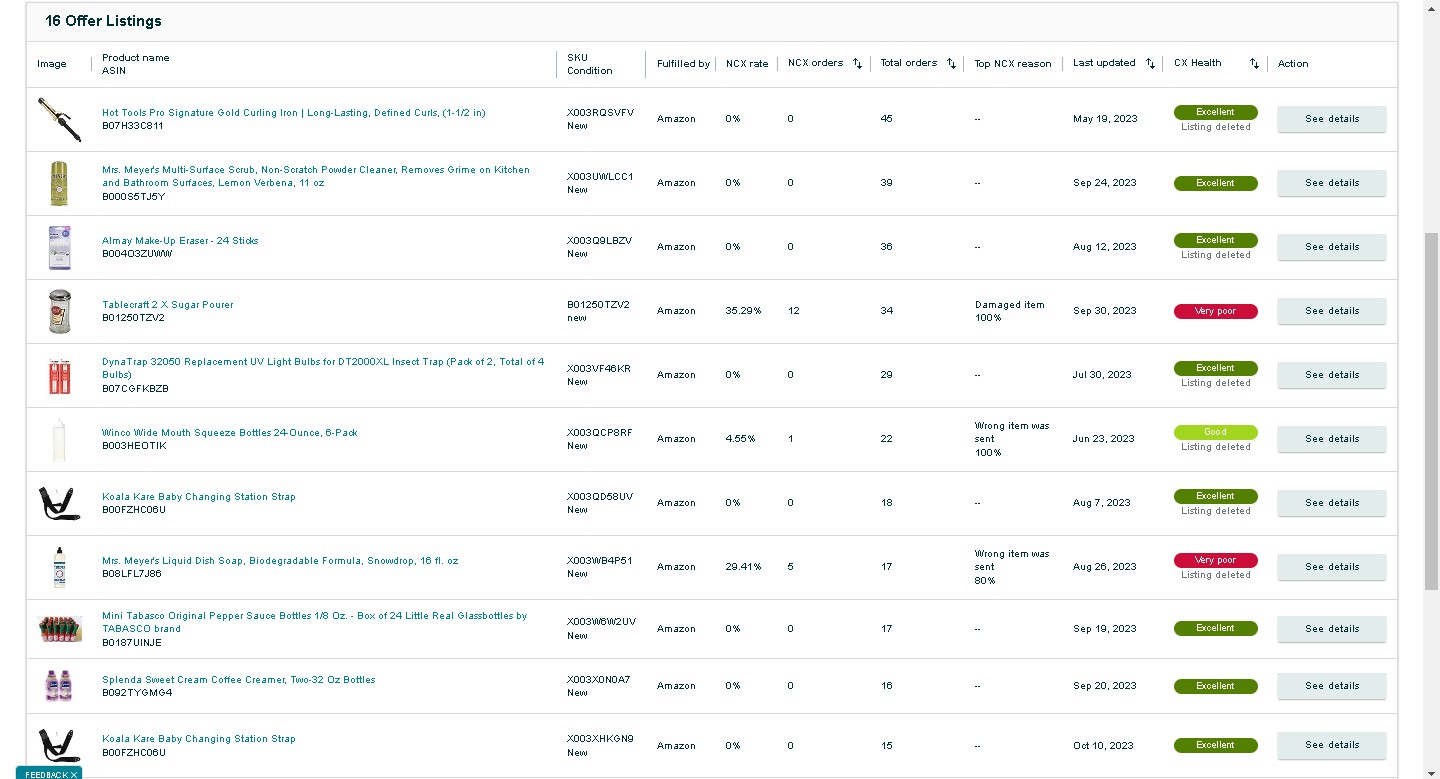Click the Damaged item 100% reason

point(1010,311)
